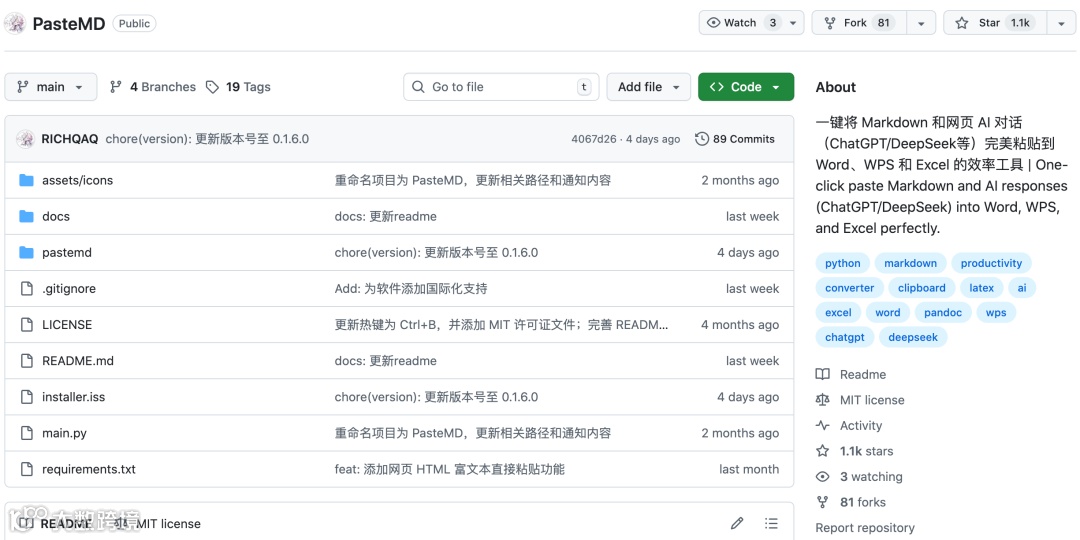Click the PasteMD repository avatar icon
The width and height of the screenshot is (1080, 540).
point(15,23)
